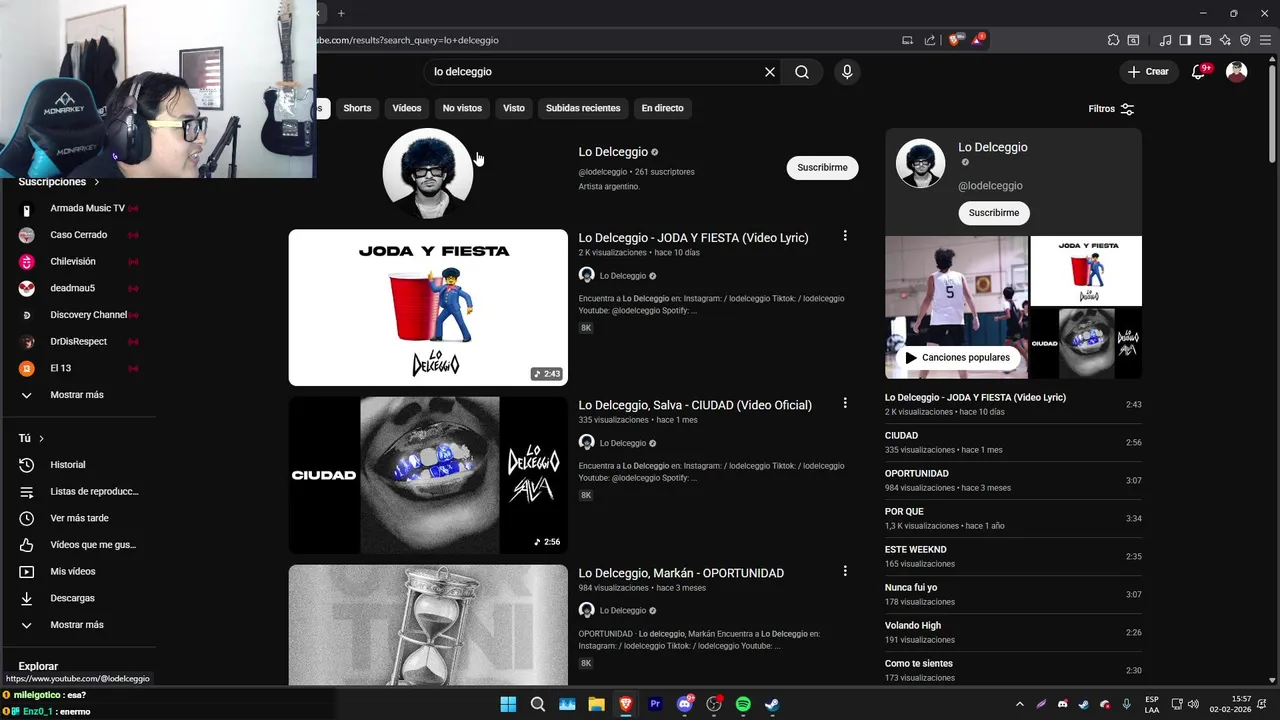Image resolution: width=1280 pixels, height=720 pixels.
Task: Open a new browser tab
Action: [x=341, y=13]
